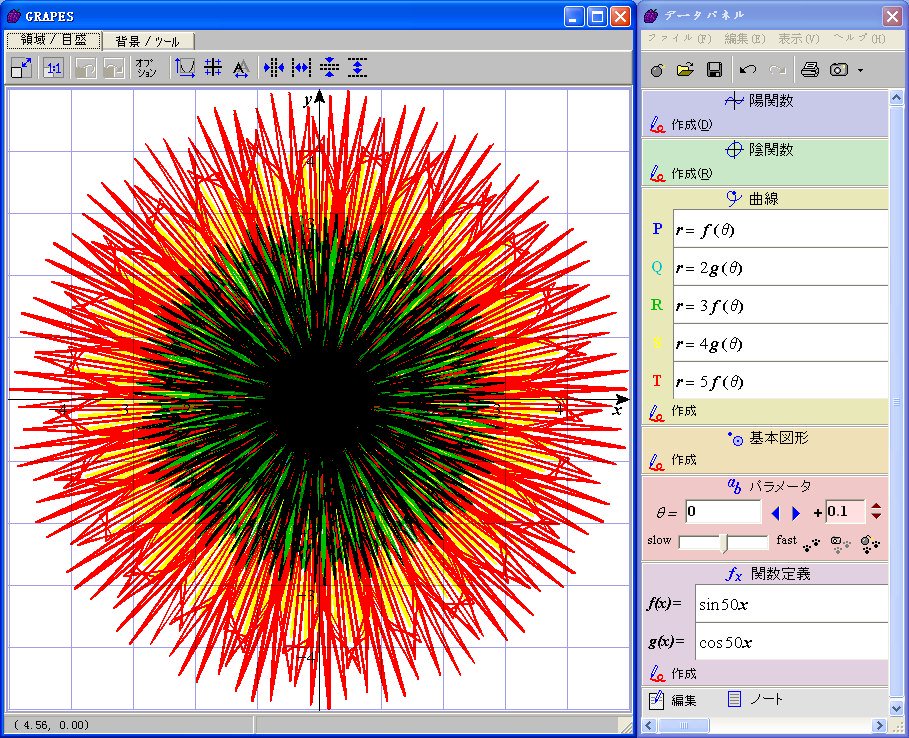Click the first footprint animation icon

click(812, 544)
